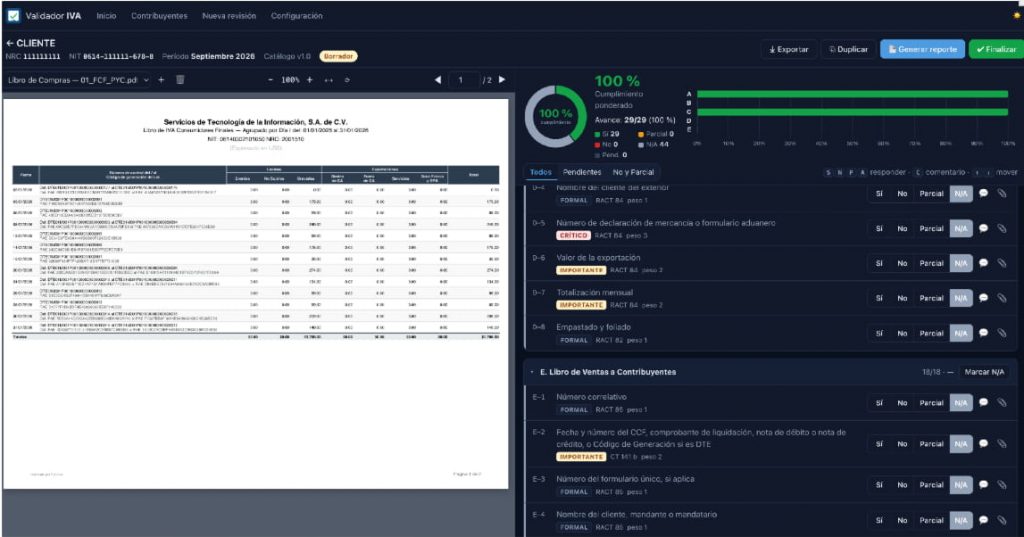The width and height of the screenshot is (1024, 537).
Task: Open comment for D-6 Valor de la exportación
Action: pyautogui.click(x=984, y=263)
